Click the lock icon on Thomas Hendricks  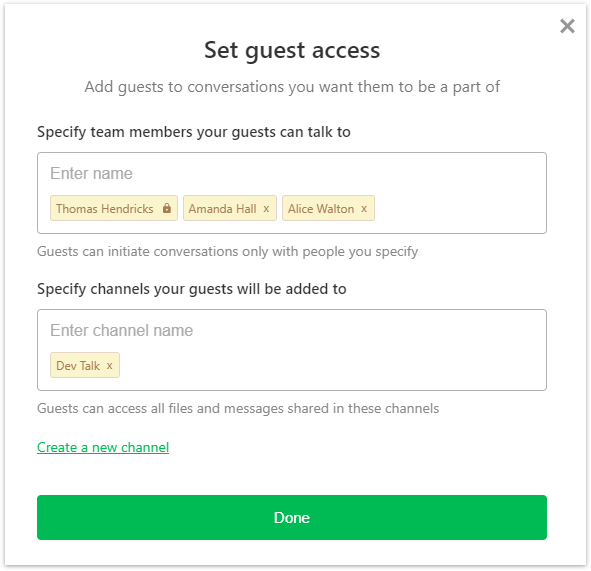167,208
